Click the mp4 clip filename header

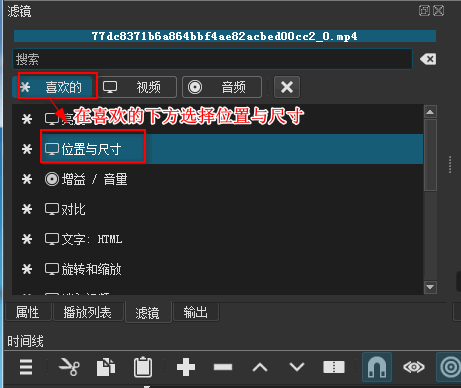225,36
